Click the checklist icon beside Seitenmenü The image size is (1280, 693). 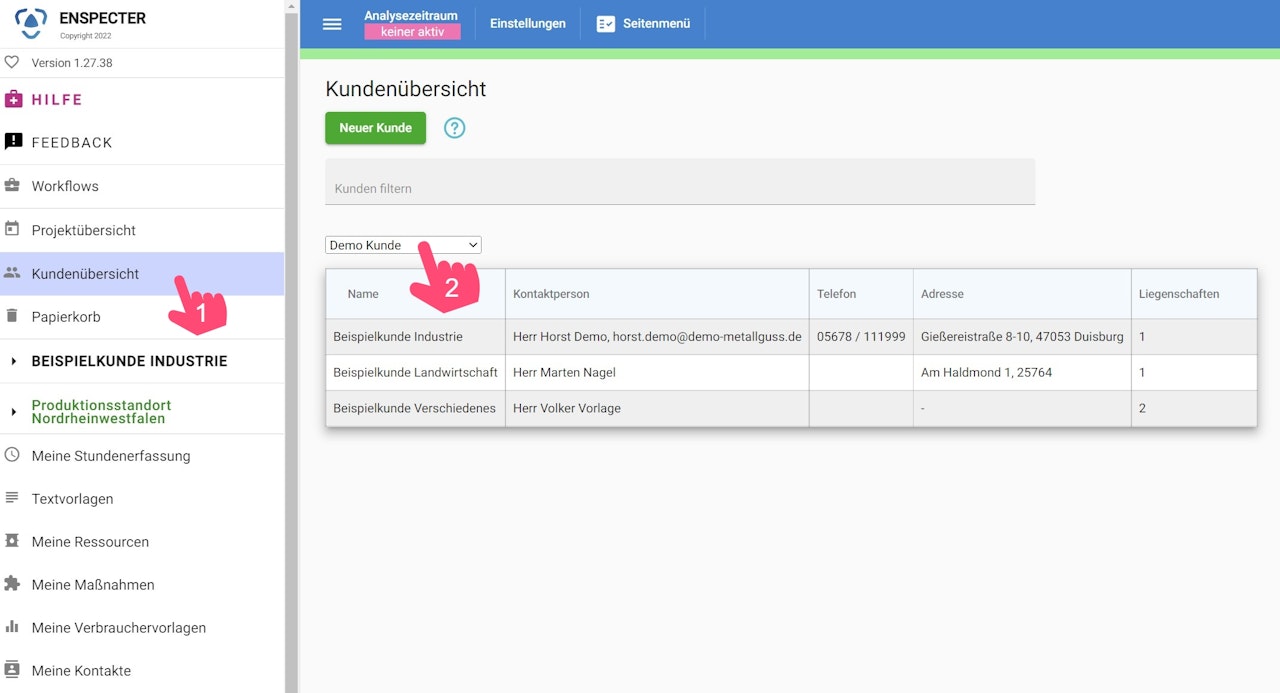[606, 24]
